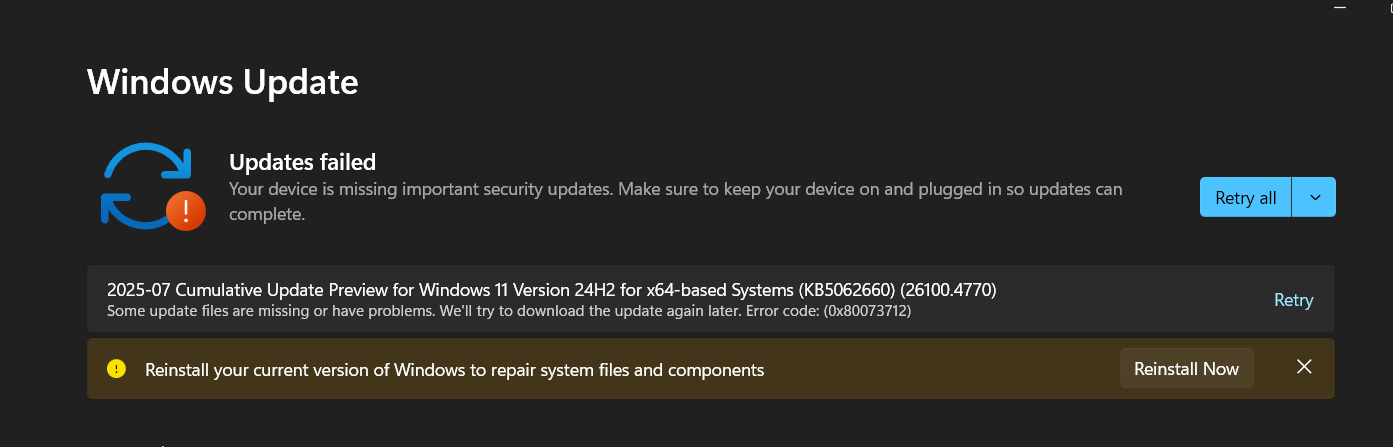This screenshot has width=1393, height=447.
Task: Click the yellow warning icon in the reinstall banner
Action: pyautogui.click(x=117, y=369)
